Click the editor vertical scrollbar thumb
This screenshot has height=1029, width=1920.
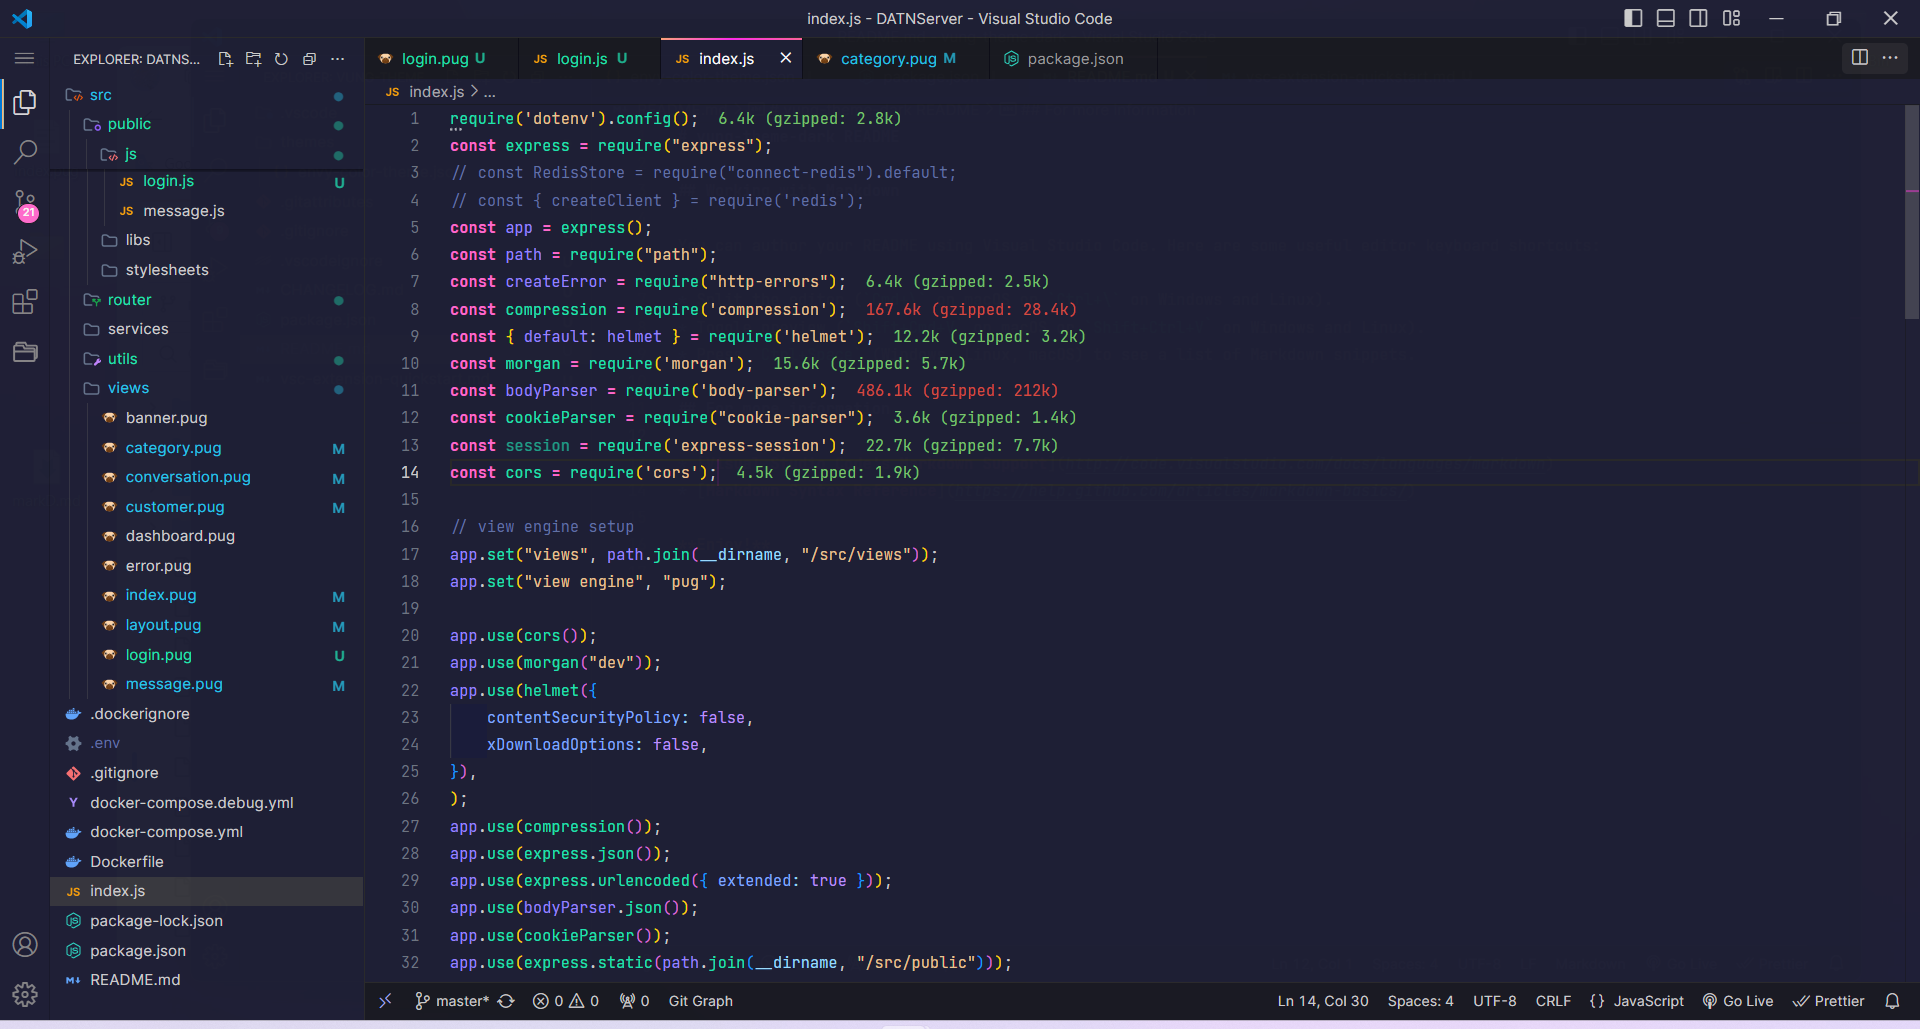pos(1911,212)
